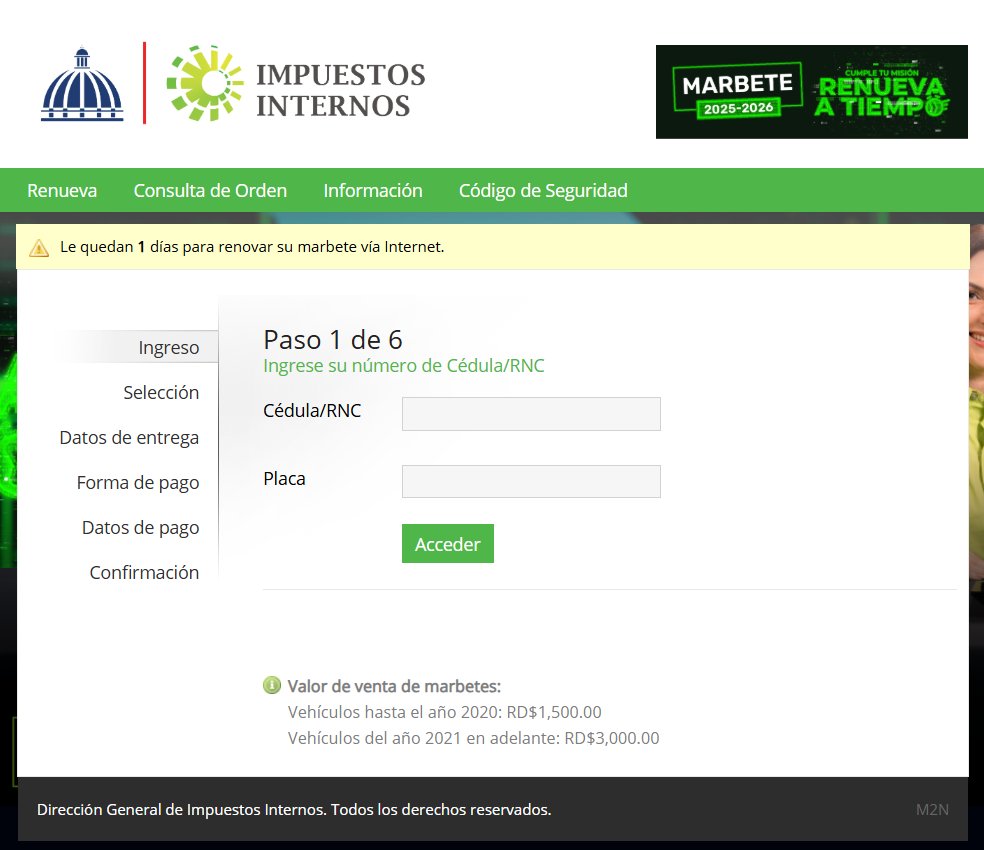Focus the Cédula/RNC input field
Viewport: 984px width, 850px height.
(x=531, y=414)
